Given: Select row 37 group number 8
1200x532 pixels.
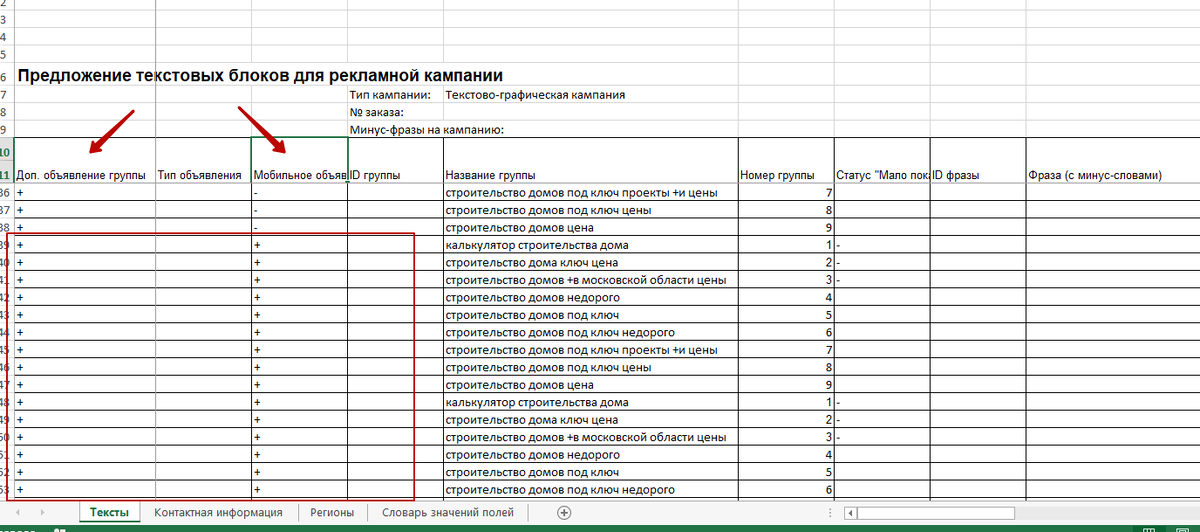Looking at the screenshot, I should (785, 210).
